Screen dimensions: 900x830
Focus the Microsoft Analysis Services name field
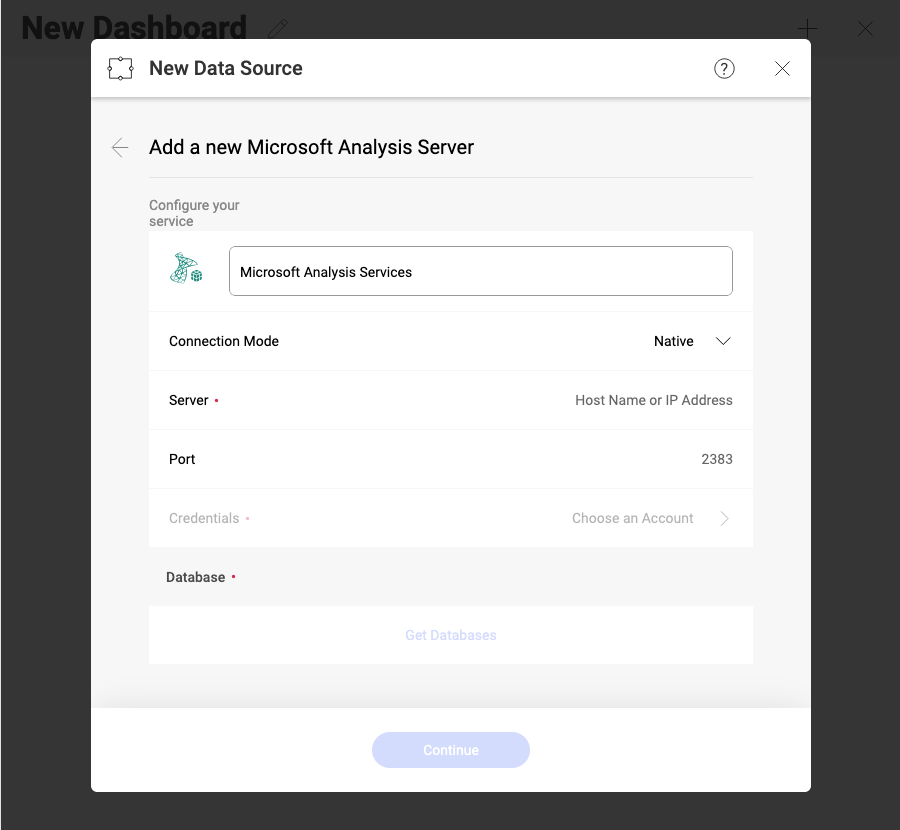tap(480, 271)
